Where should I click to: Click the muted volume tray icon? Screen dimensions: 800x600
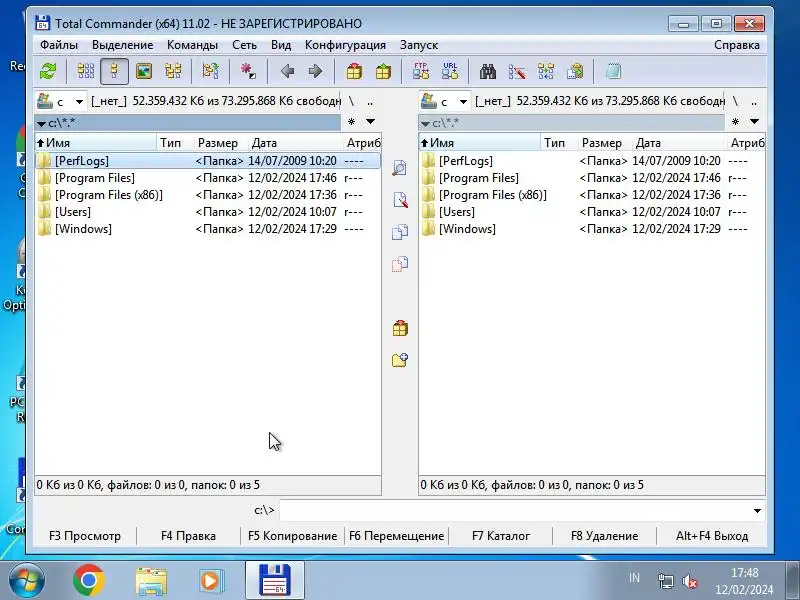(x=690, y=581)
